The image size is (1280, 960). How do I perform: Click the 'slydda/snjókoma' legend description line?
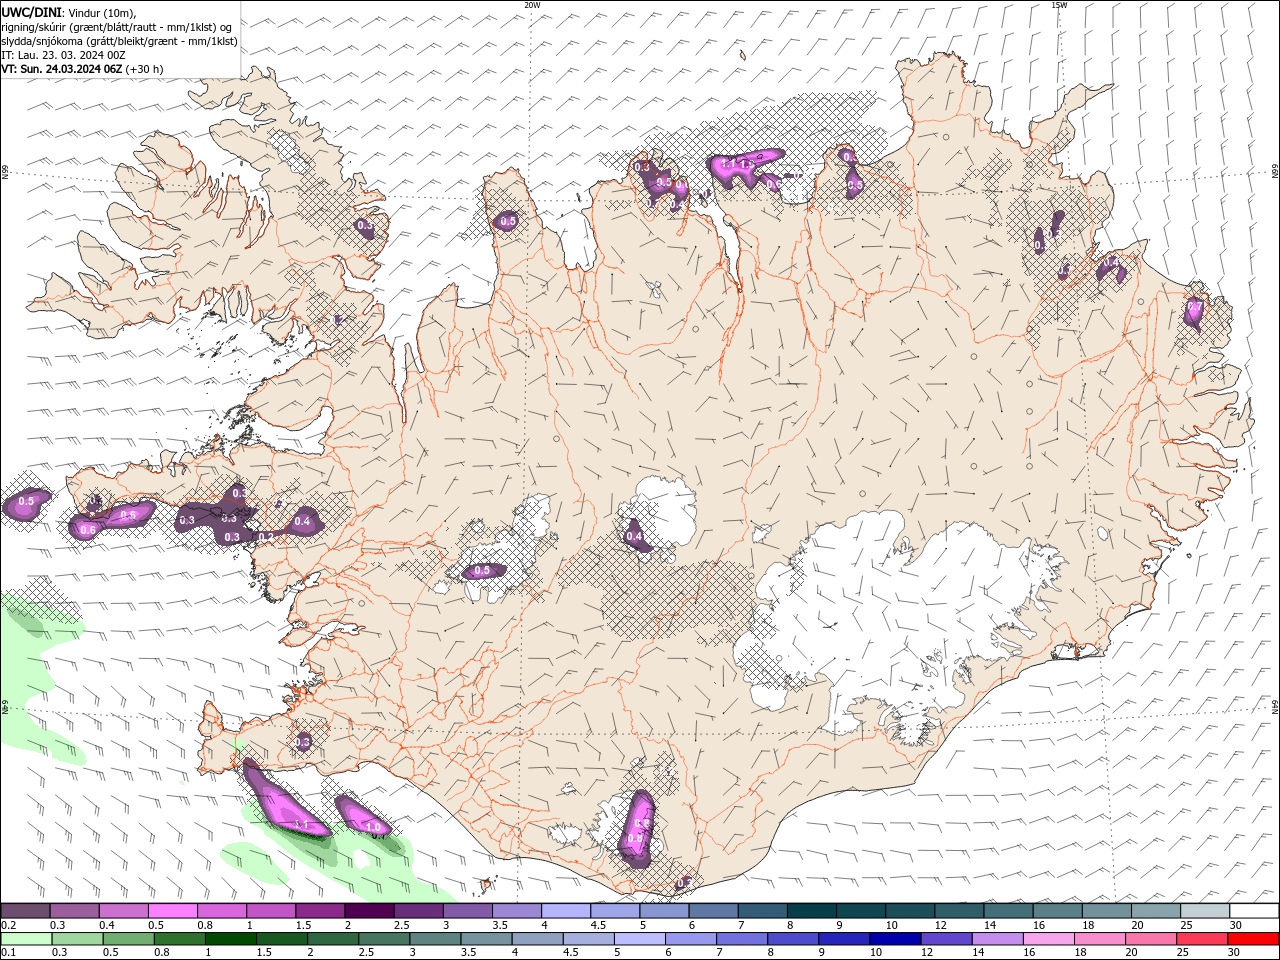point(120,41)
